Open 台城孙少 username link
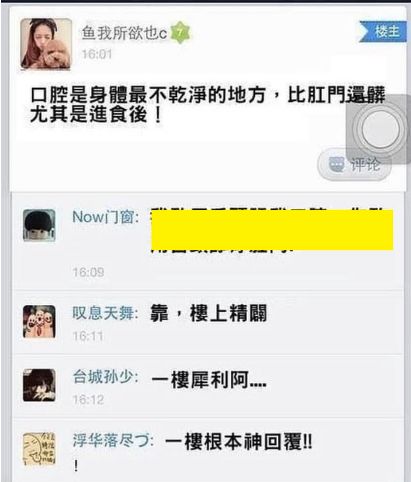 tap(105, 377)
